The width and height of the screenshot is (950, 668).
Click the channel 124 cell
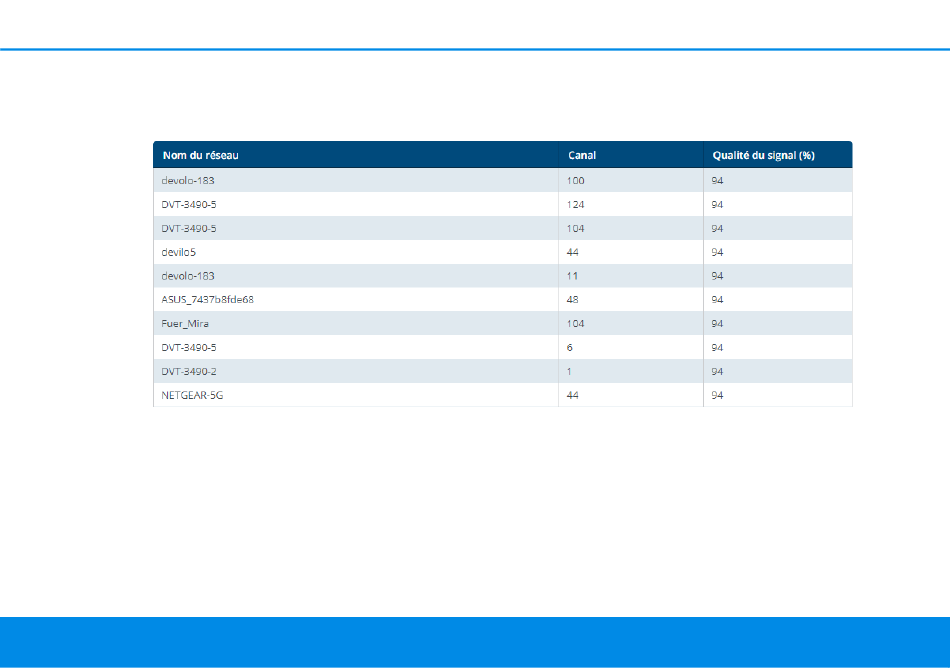576,204
